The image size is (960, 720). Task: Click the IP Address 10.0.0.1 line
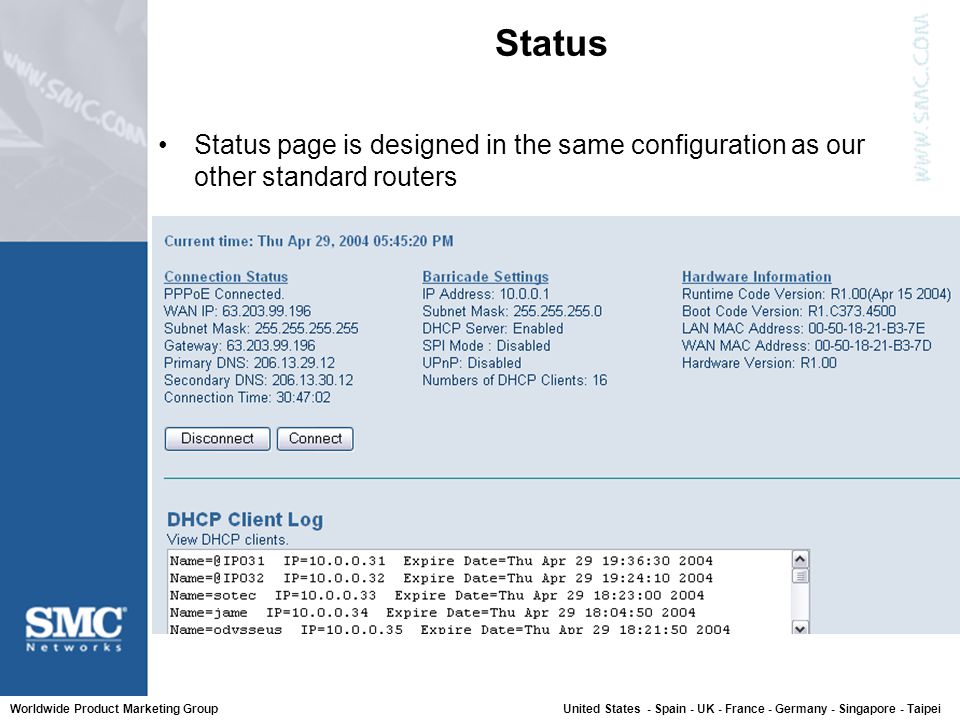pos(486,294)
